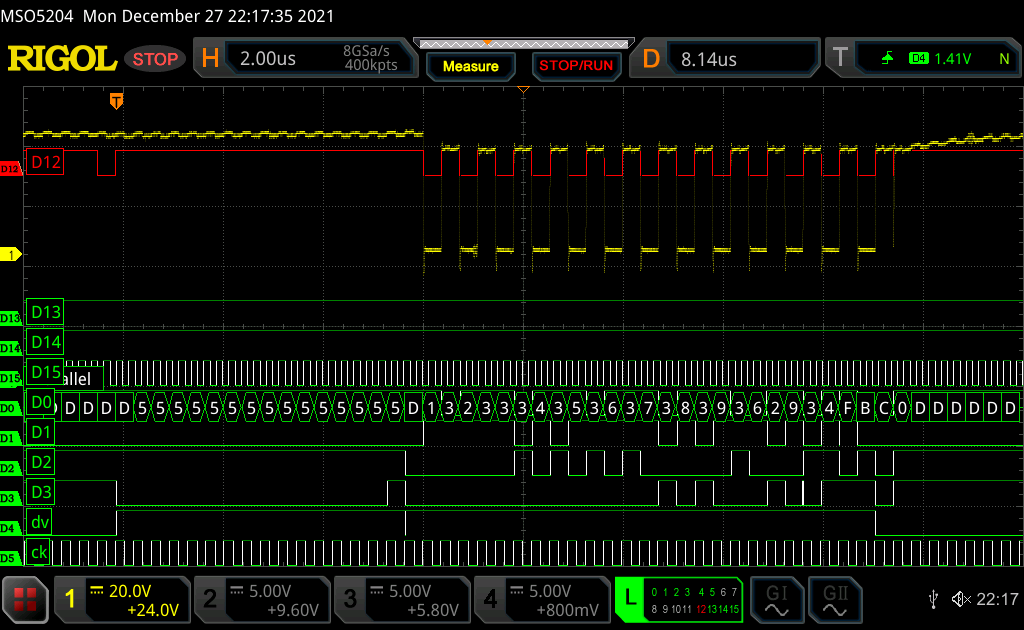Select the D1 channel label

click(x=40, y=432)
